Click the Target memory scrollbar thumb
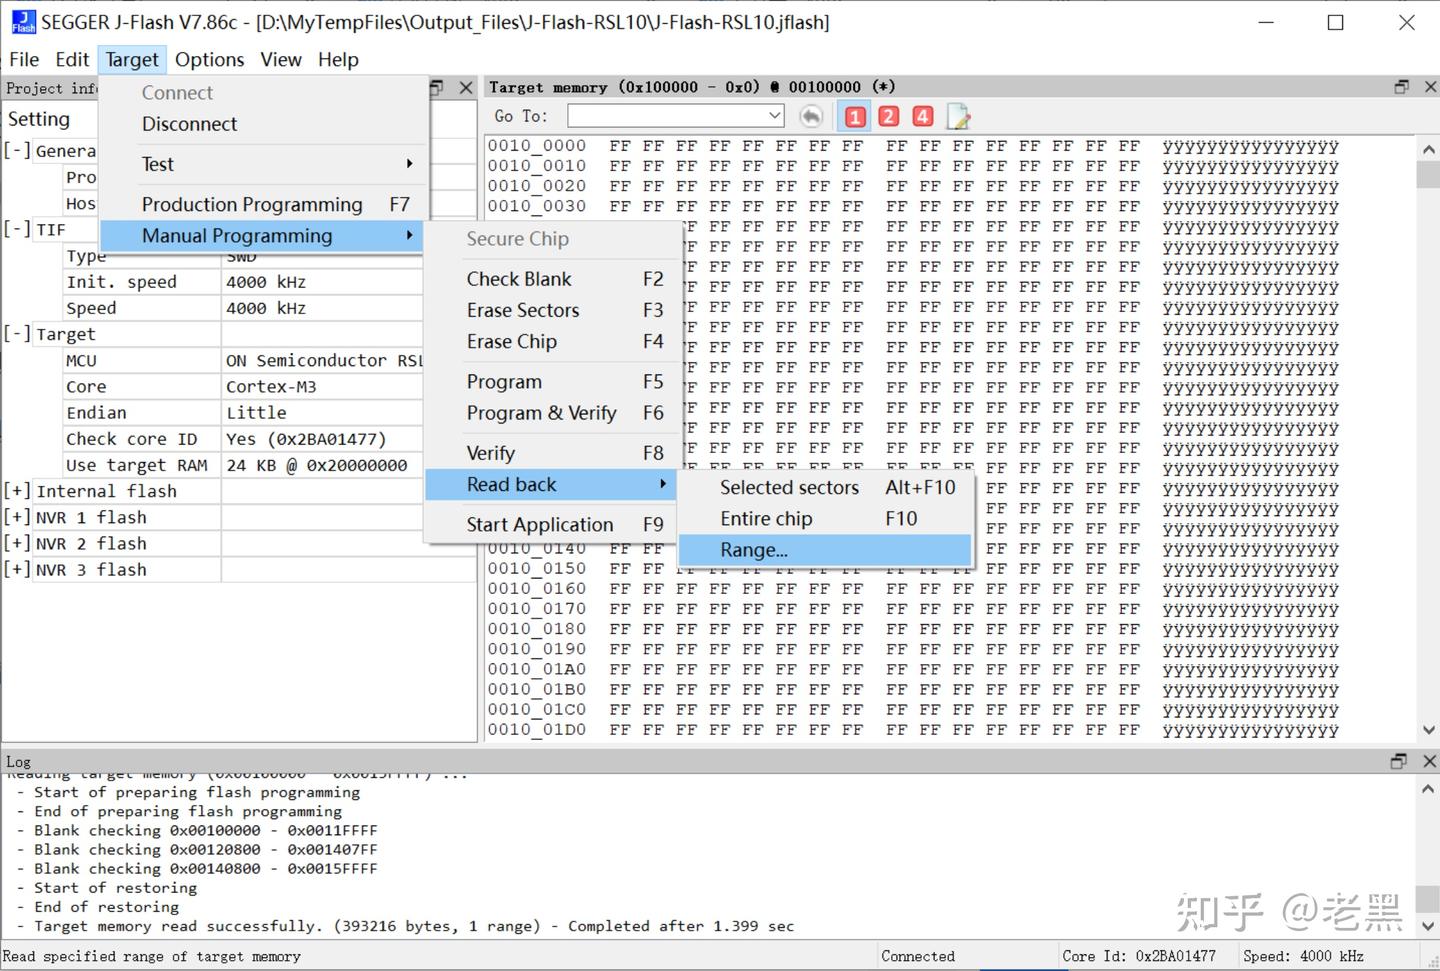 1428,174
